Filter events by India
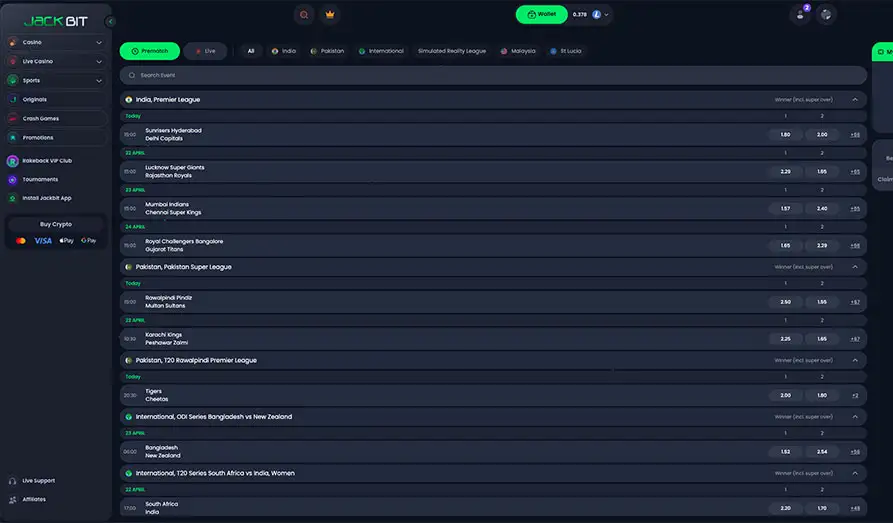This screenshot has width=893, height=523. pos(284,51)
